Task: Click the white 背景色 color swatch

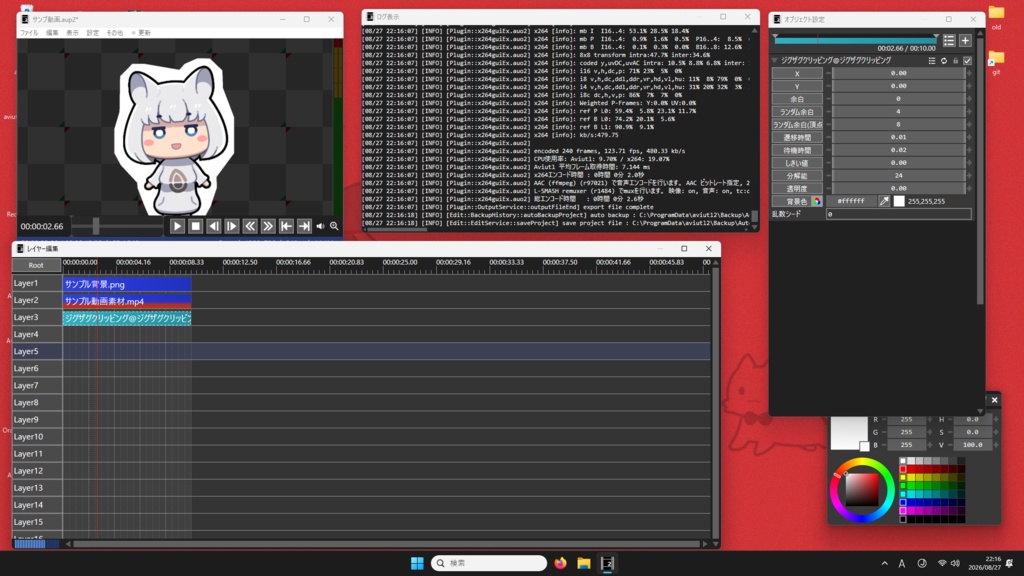Action: (x=899, y=201)
